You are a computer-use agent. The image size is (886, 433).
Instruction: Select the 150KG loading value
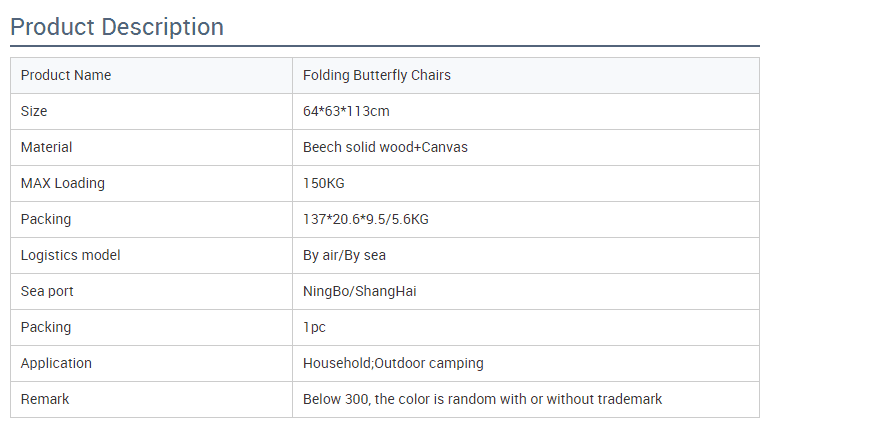click(323, 184)
